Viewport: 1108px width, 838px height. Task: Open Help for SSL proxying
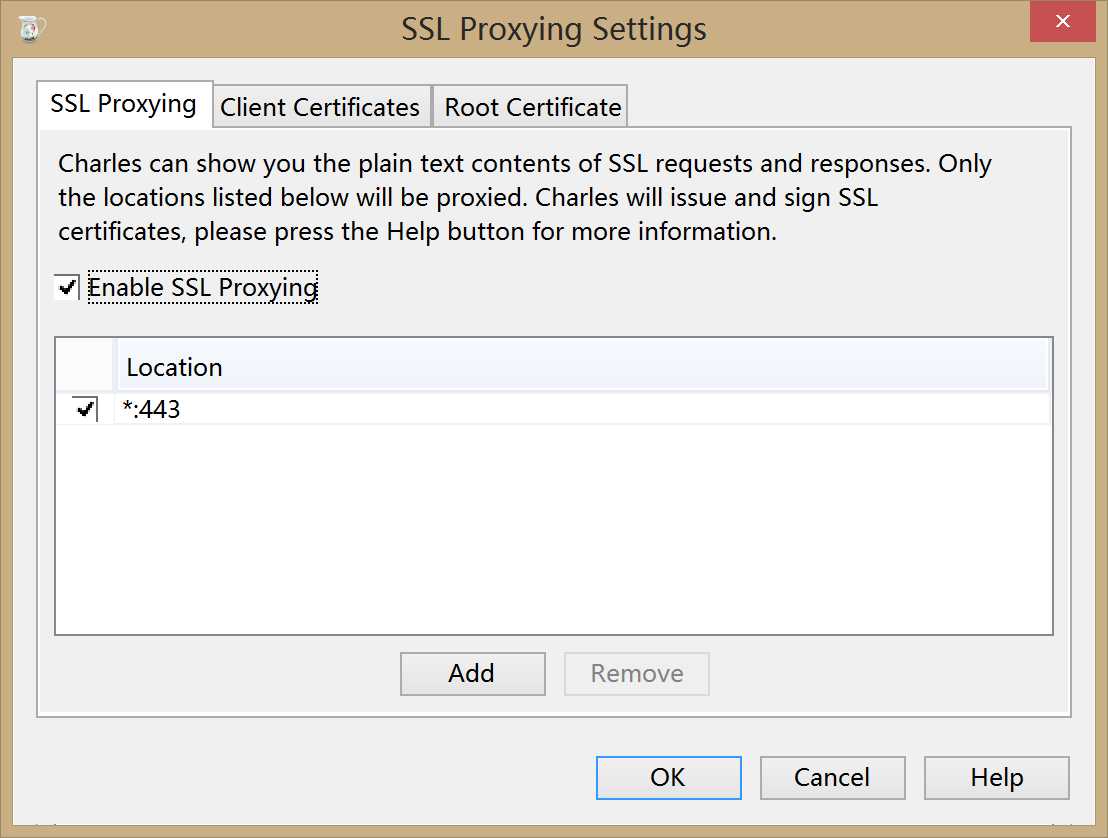coord(996,778)
